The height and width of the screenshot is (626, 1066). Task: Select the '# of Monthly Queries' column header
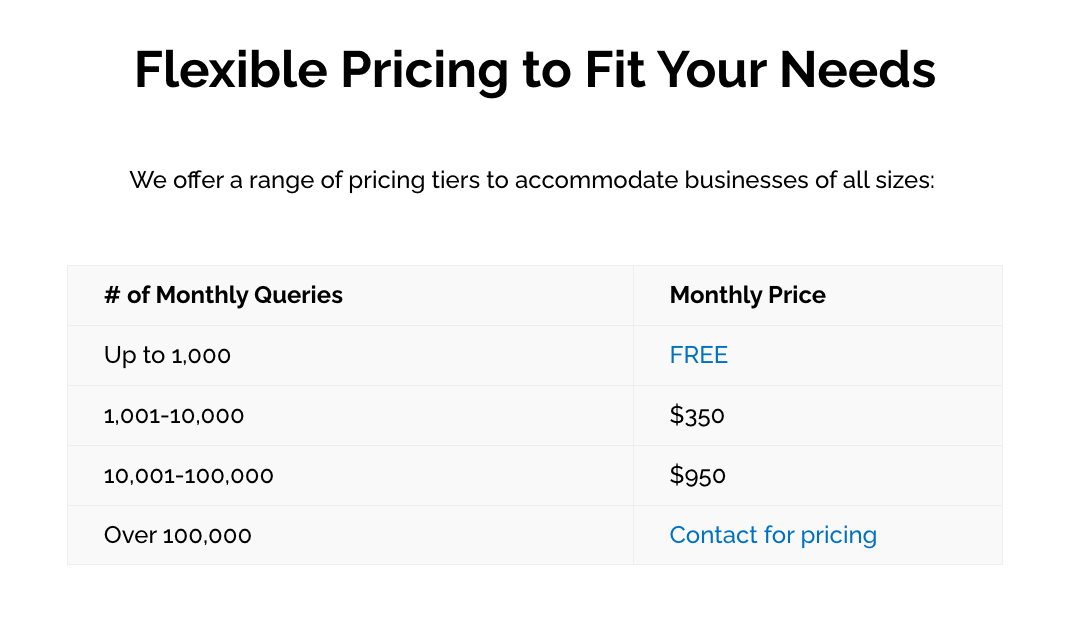pyautogui.click(x=223, y=295)
